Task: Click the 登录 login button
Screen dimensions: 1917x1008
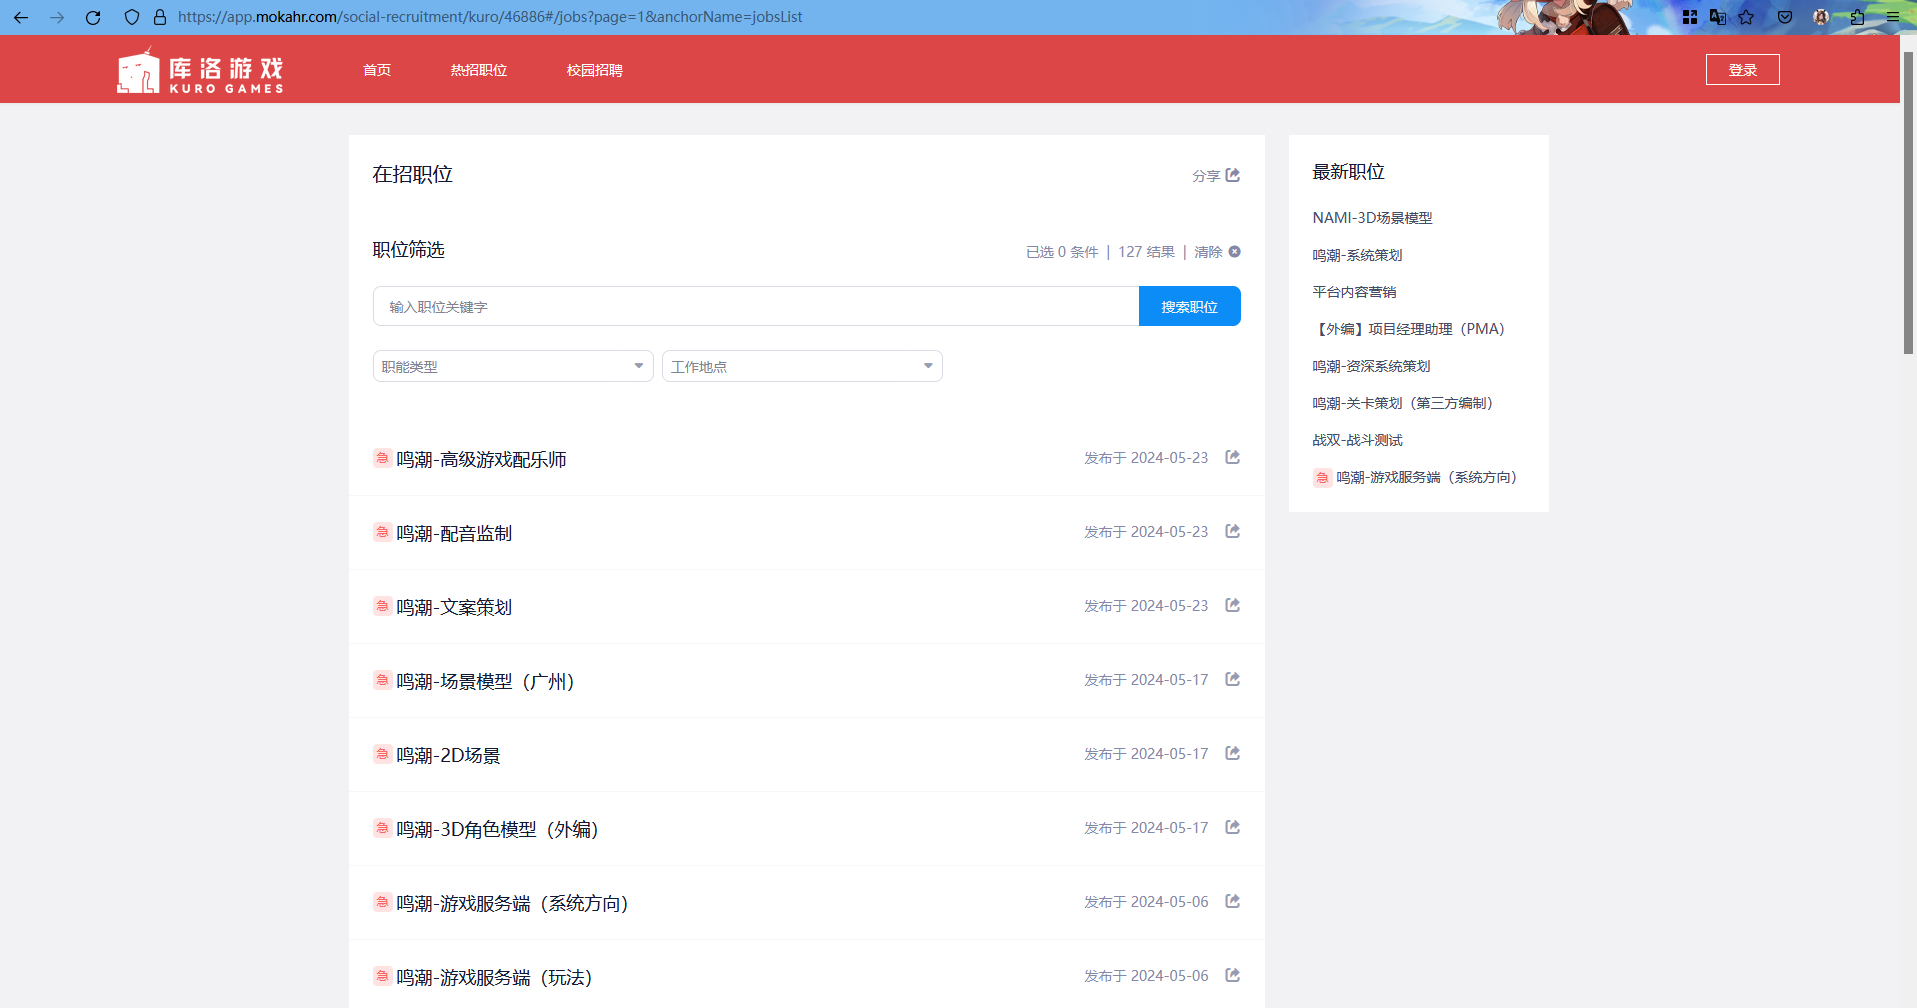Action: pyautogui.click(x=1743, y=70)
